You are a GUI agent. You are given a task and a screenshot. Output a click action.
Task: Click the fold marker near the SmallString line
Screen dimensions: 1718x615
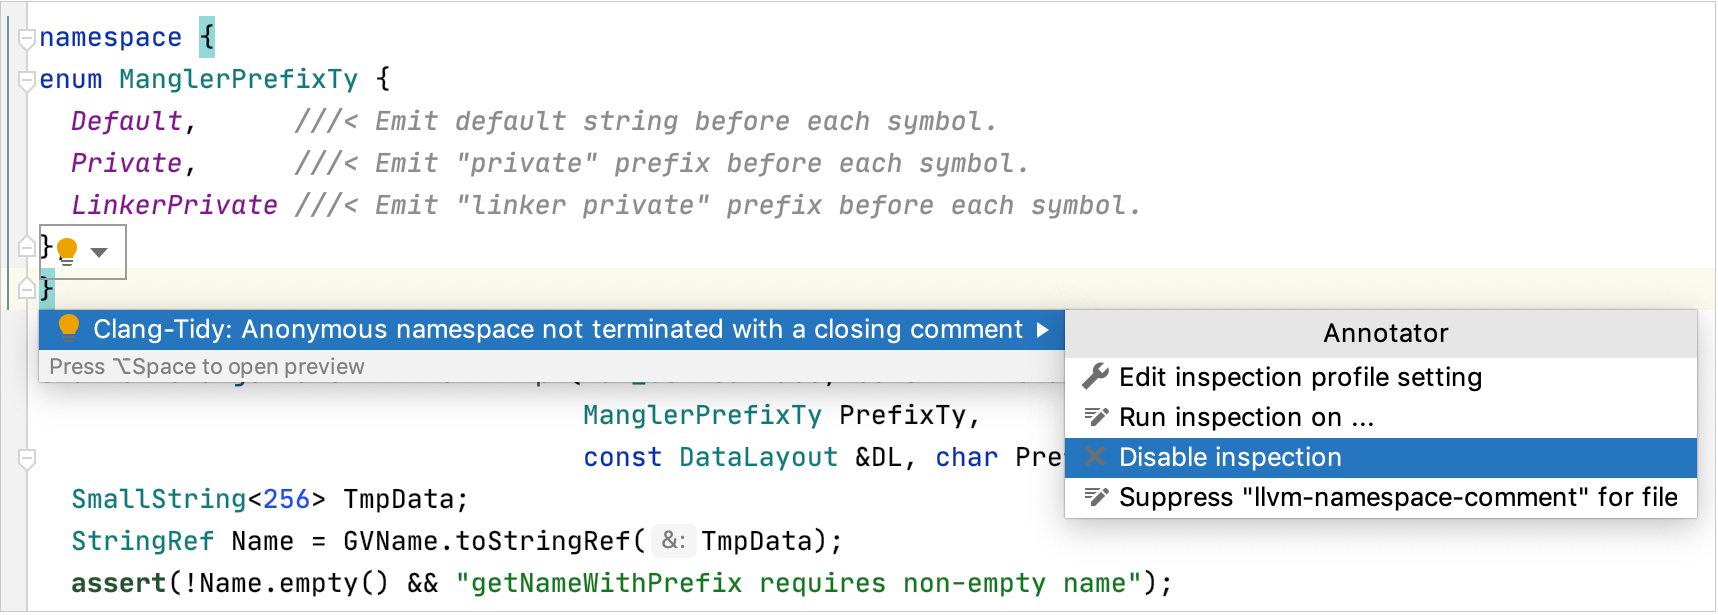coord(26,457)
